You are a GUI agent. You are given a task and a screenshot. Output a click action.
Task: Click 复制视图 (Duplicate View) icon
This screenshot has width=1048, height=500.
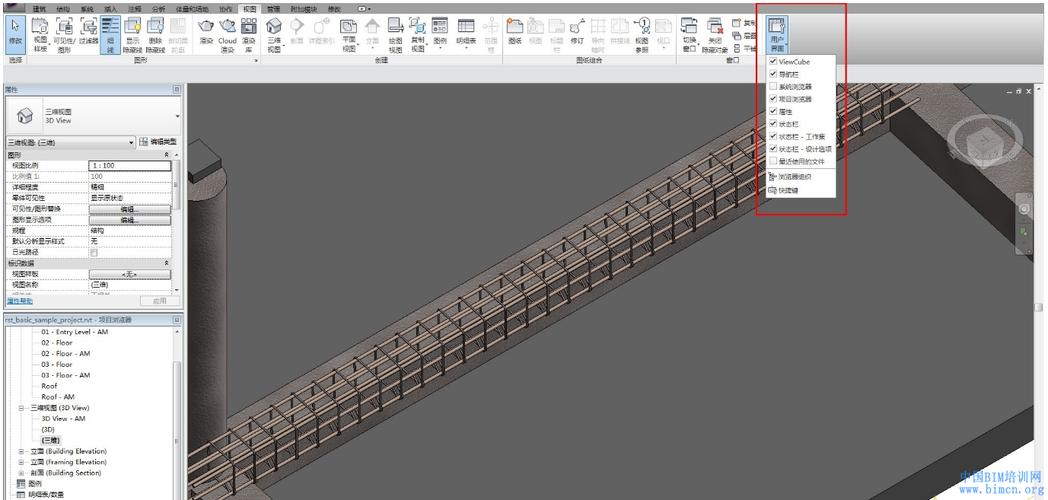click(418, 35)
